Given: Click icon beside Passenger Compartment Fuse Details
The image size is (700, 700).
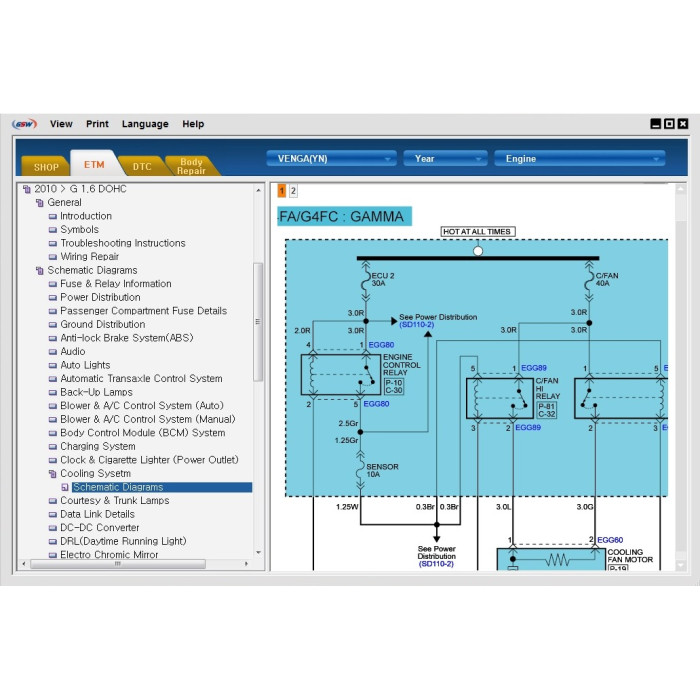Looking at the screenshot, I should point(53,311).
